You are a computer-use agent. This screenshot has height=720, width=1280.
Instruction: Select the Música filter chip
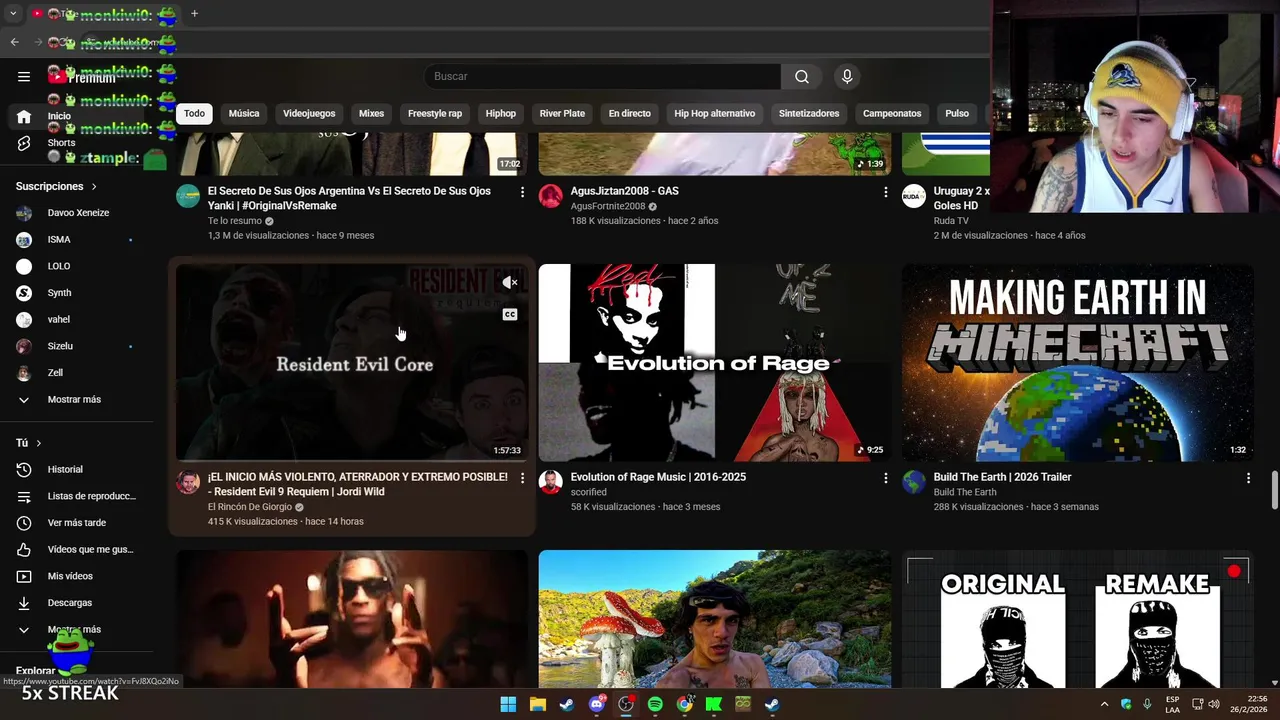click(244, 113)
